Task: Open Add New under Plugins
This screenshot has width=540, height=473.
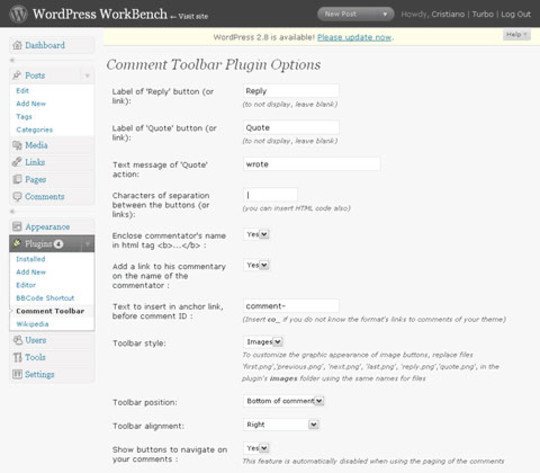Action: 31,272
